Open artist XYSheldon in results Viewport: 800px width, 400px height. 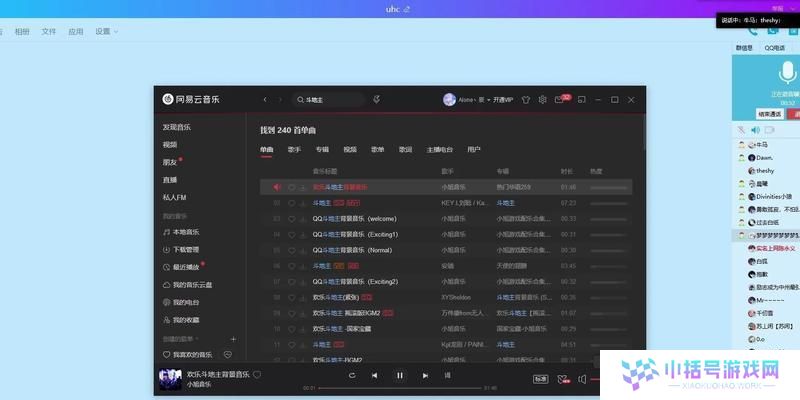coord(456,297)
